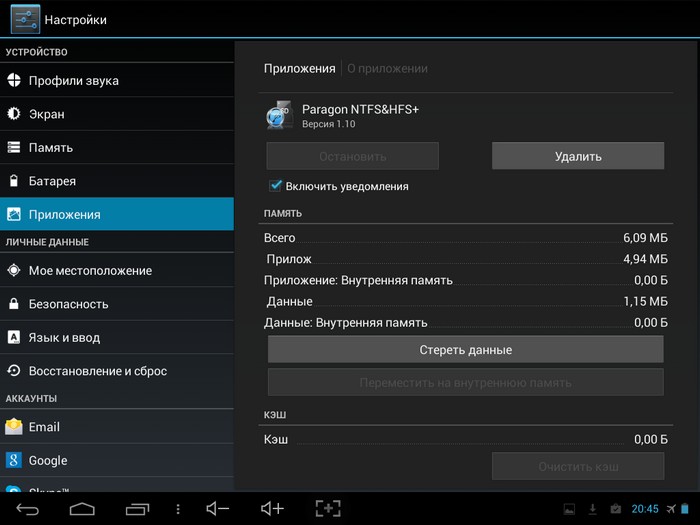The image size is (700, 525).
Task: Go back to Приложения breadcrumb
Action: coord(299,68)
